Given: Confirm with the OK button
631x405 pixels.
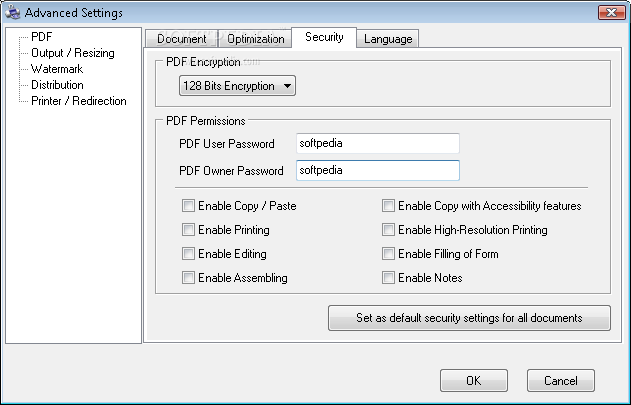Looking at the screenshot, I should (474, 380).
